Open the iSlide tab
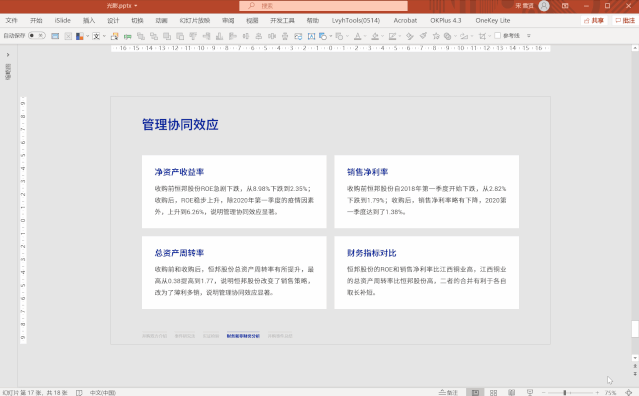The image size is (639, 396). coord(62,20)
